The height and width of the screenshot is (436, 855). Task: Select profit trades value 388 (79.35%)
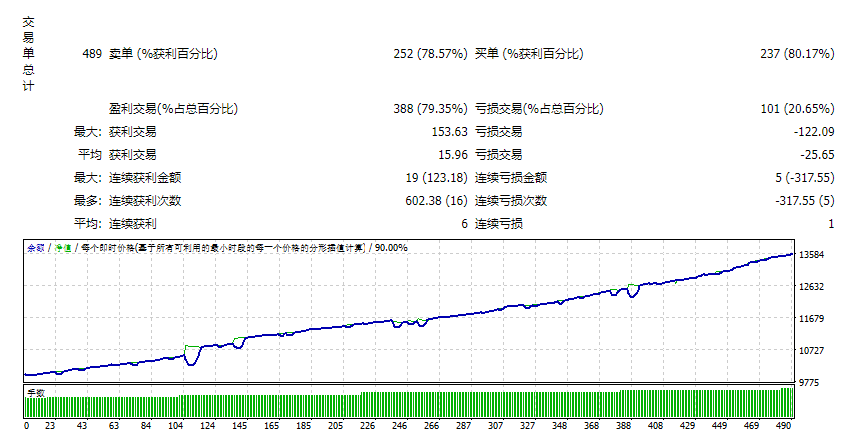tap(430, 108)
